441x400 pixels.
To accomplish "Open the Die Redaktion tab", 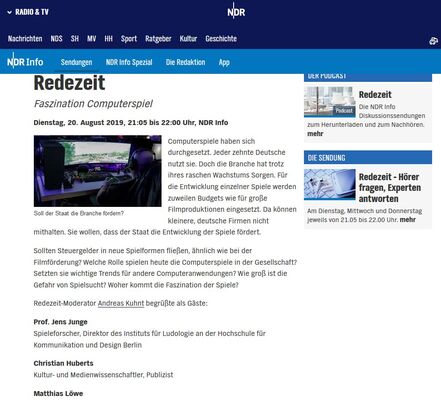I will (185, 62).
